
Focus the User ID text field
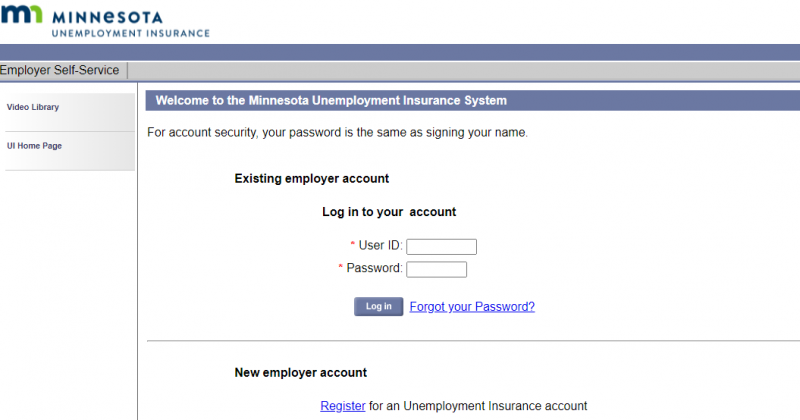pos(441,247)
